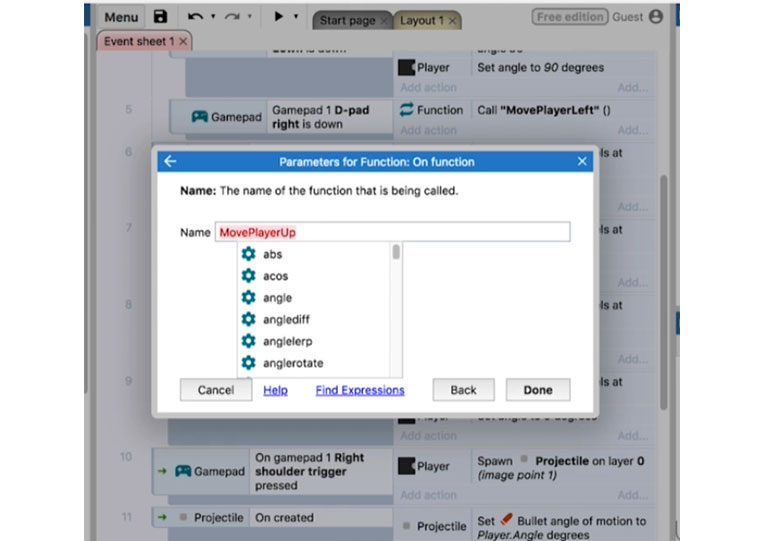Click the Free edition badge
Viewport: 763px width, 541px height.
point(570,17)
